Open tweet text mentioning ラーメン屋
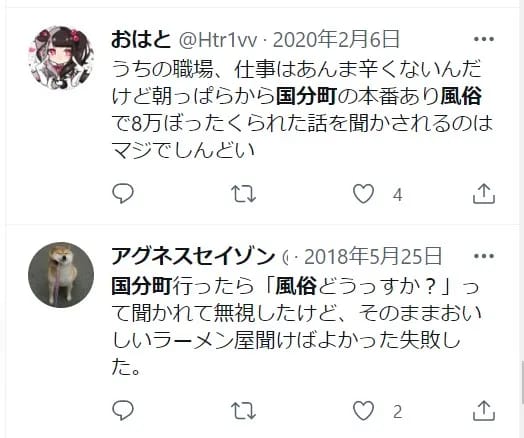Viewport: 524px width, 438px height. pos(295,326)
